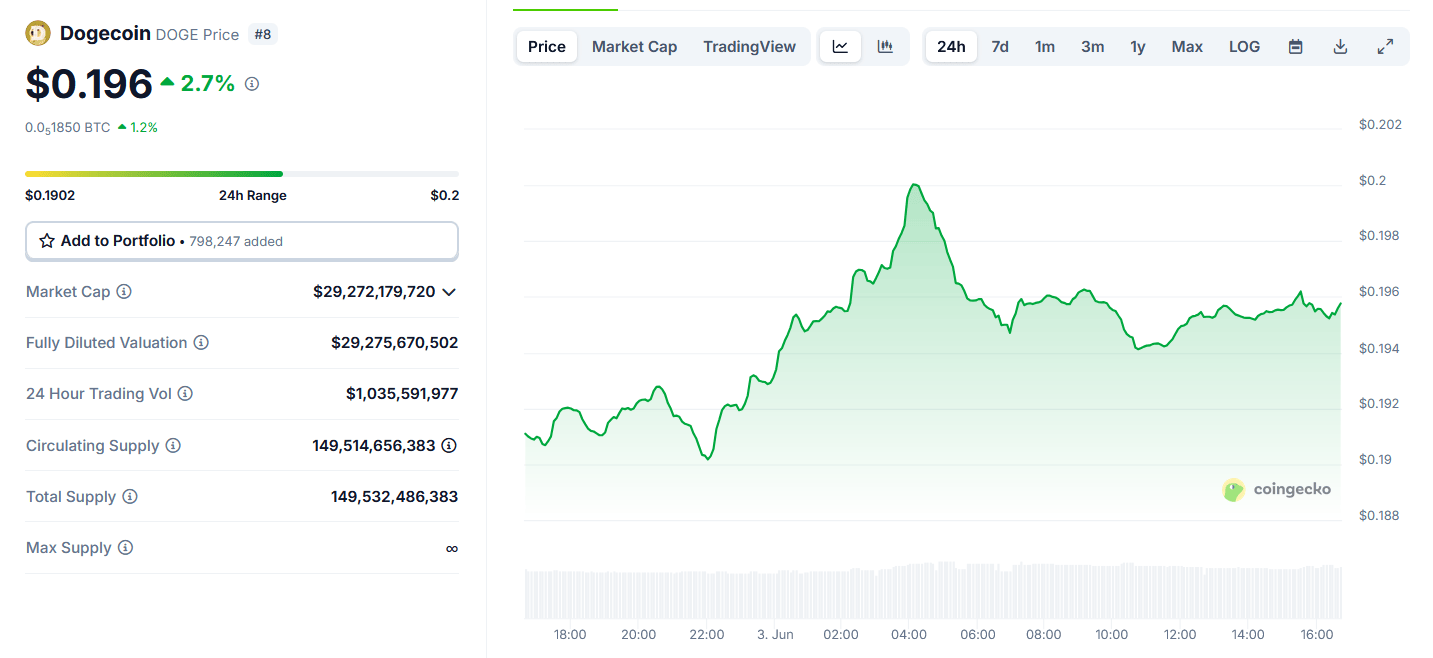The width and height of the screenshot is (1433, 658).
Task: Click Total Supply info icon
Action: pos(130,497)
